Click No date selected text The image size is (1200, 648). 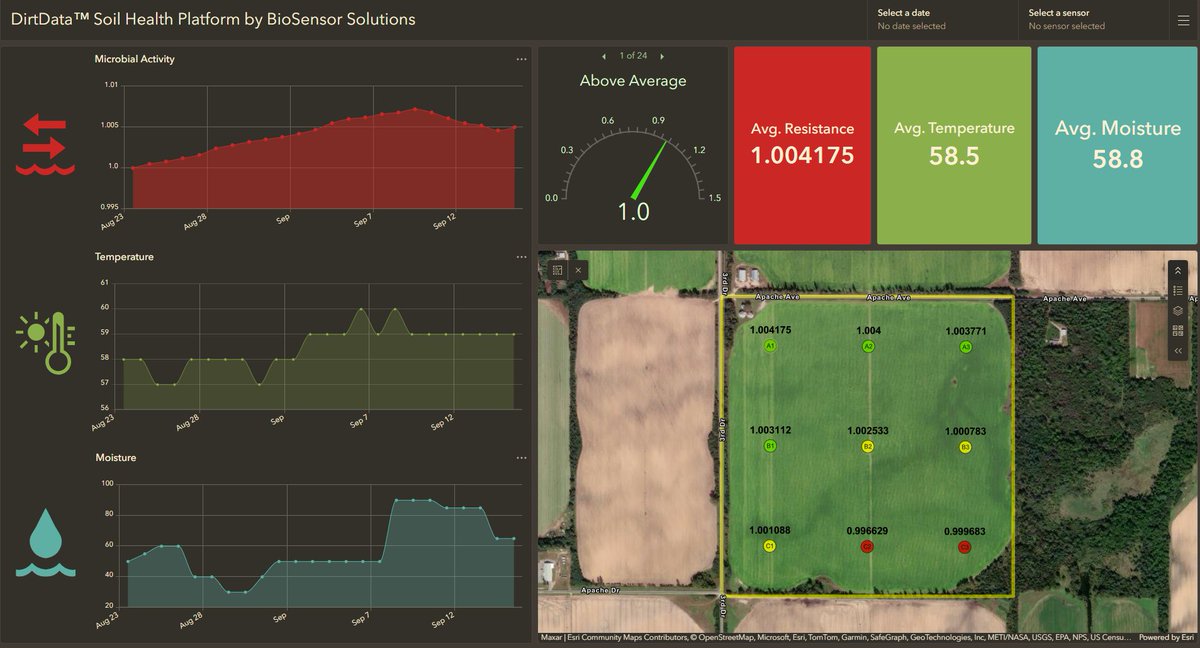click(911, 26)
